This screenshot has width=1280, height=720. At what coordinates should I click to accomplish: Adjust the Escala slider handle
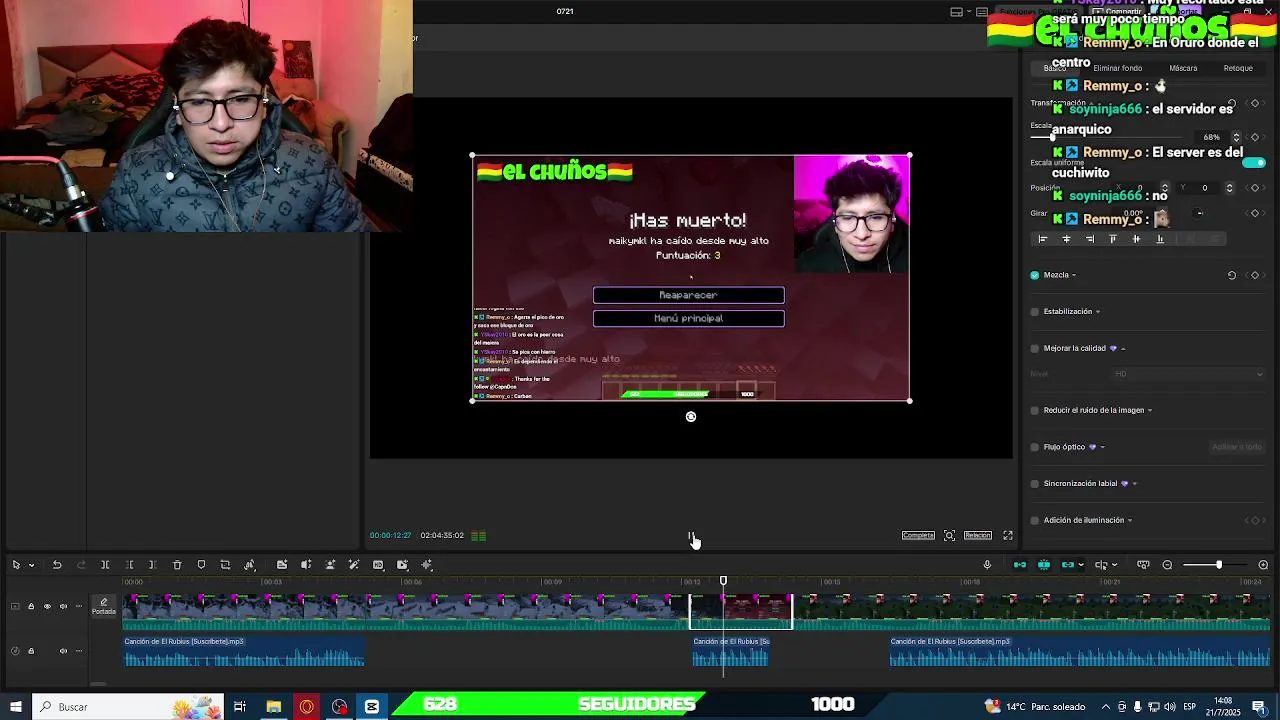pos(1052,137)
